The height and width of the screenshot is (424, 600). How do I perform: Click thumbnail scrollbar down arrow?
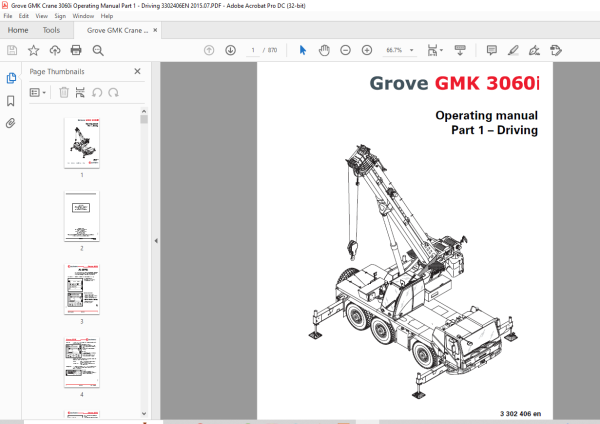(x=144, y=413)
